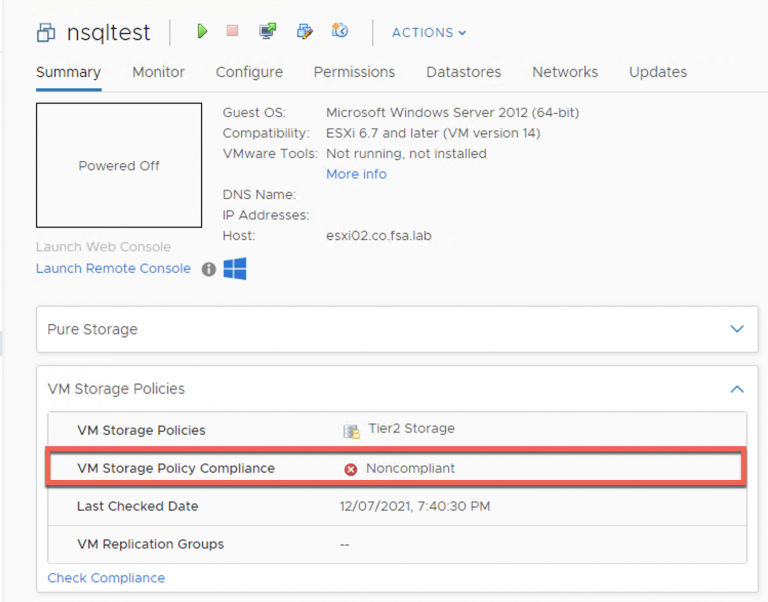Click the Powered Off console thumbnail
768x602 pixels.
click(x=119, y=165)
